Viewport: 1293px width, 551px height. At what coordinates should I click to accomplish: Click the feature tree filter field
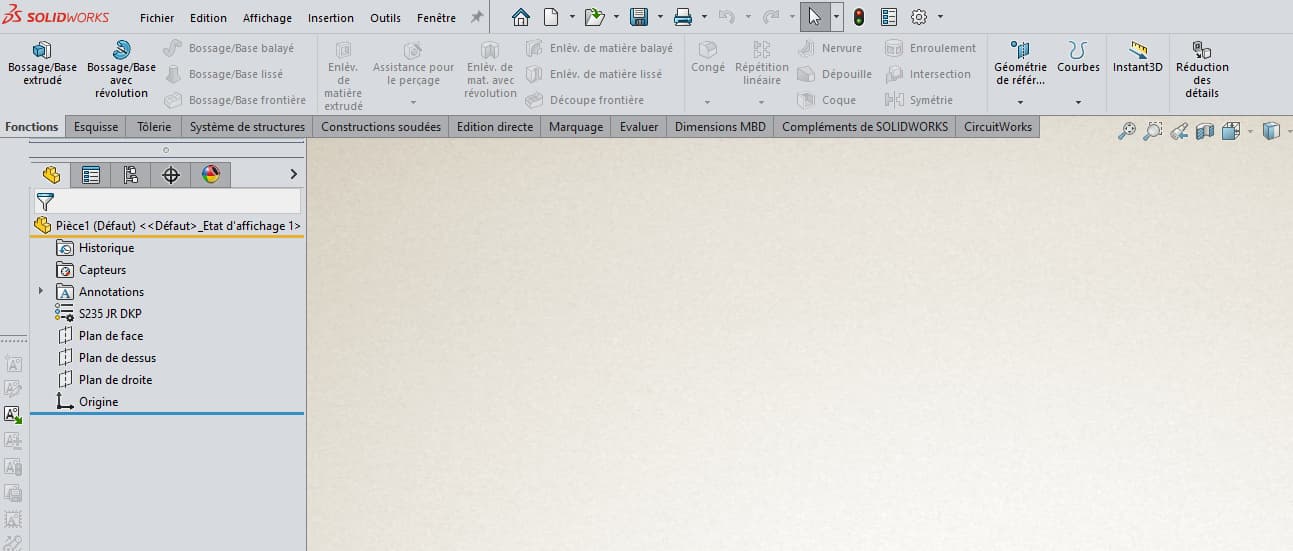tap(177, 201)
